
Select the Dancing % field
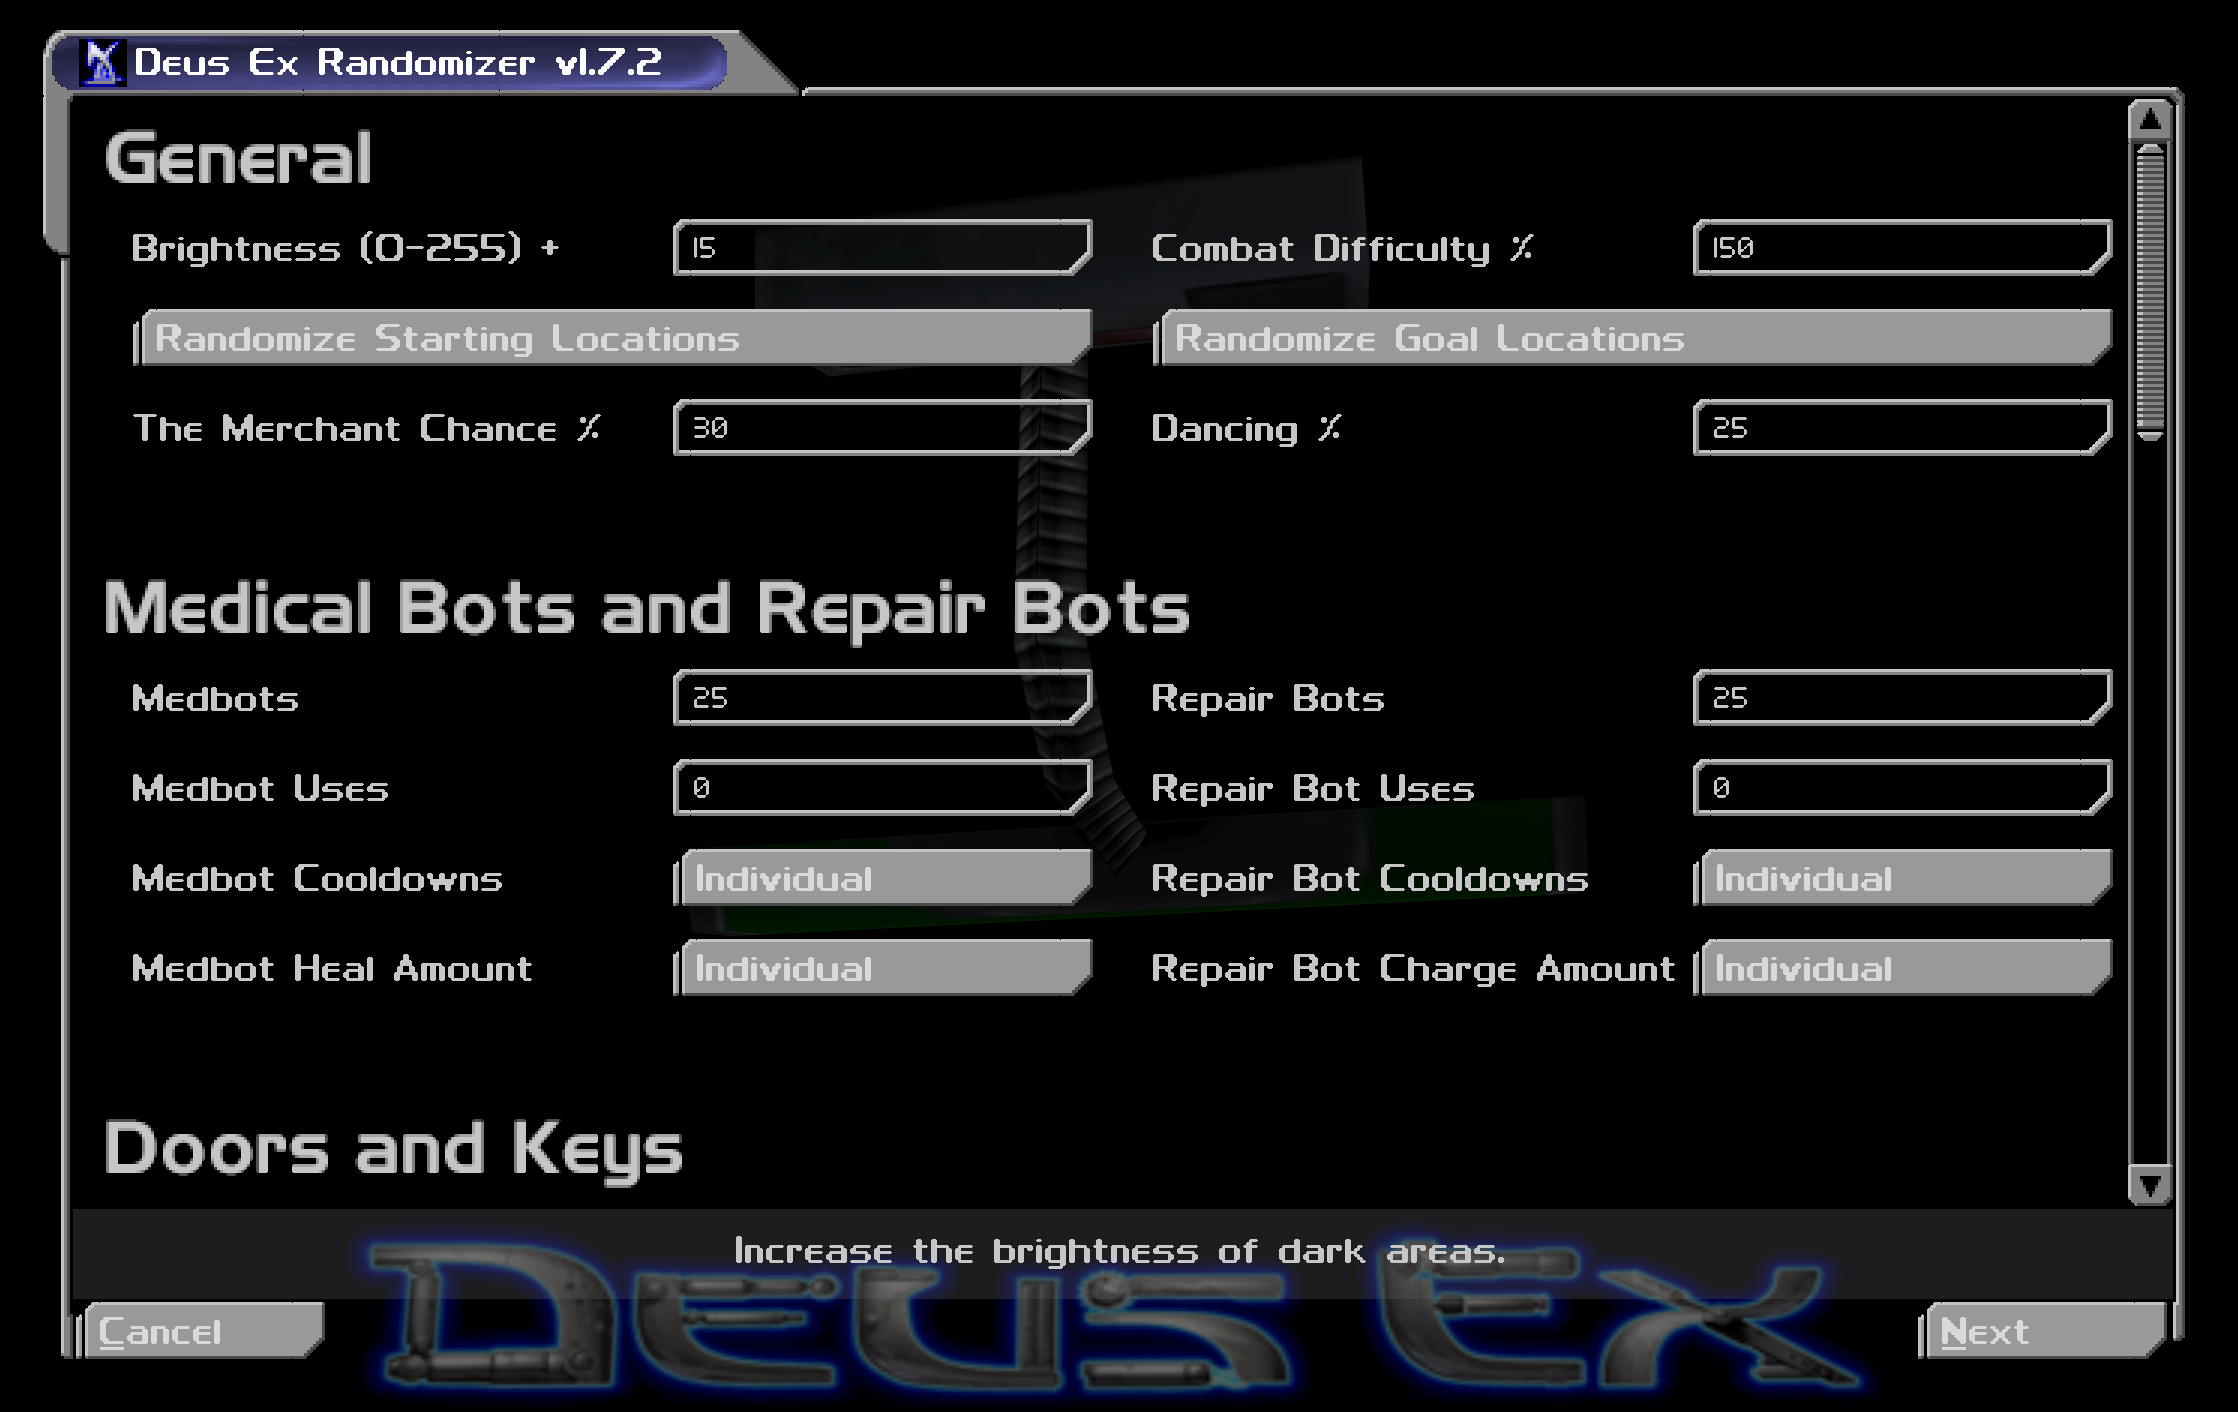tap(1901, 427)
